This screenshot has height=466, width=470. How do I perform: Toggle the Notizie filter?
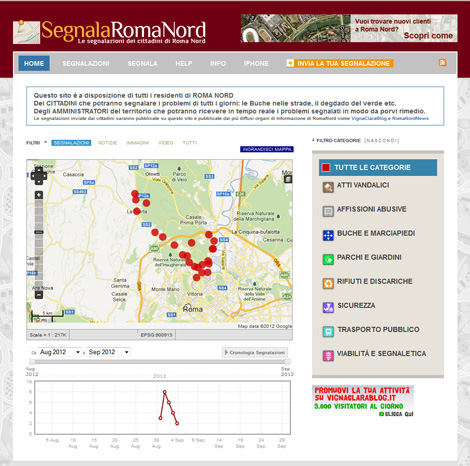coord(107,143)
